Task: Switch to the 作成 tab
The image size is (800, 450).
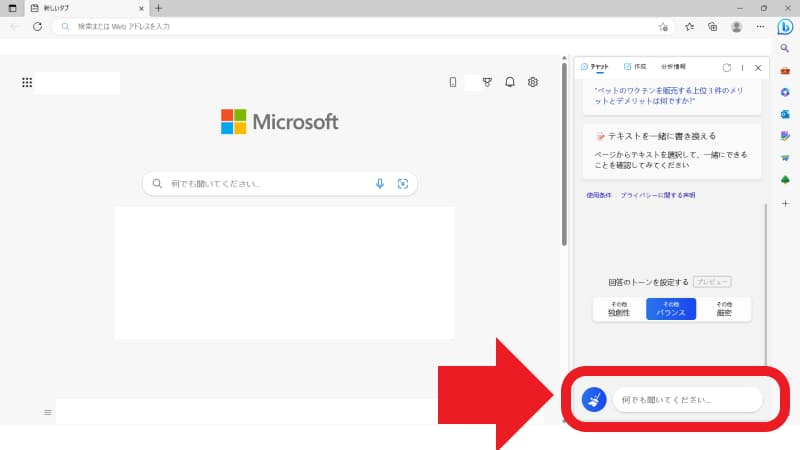Action: click(x=635, y=67)
